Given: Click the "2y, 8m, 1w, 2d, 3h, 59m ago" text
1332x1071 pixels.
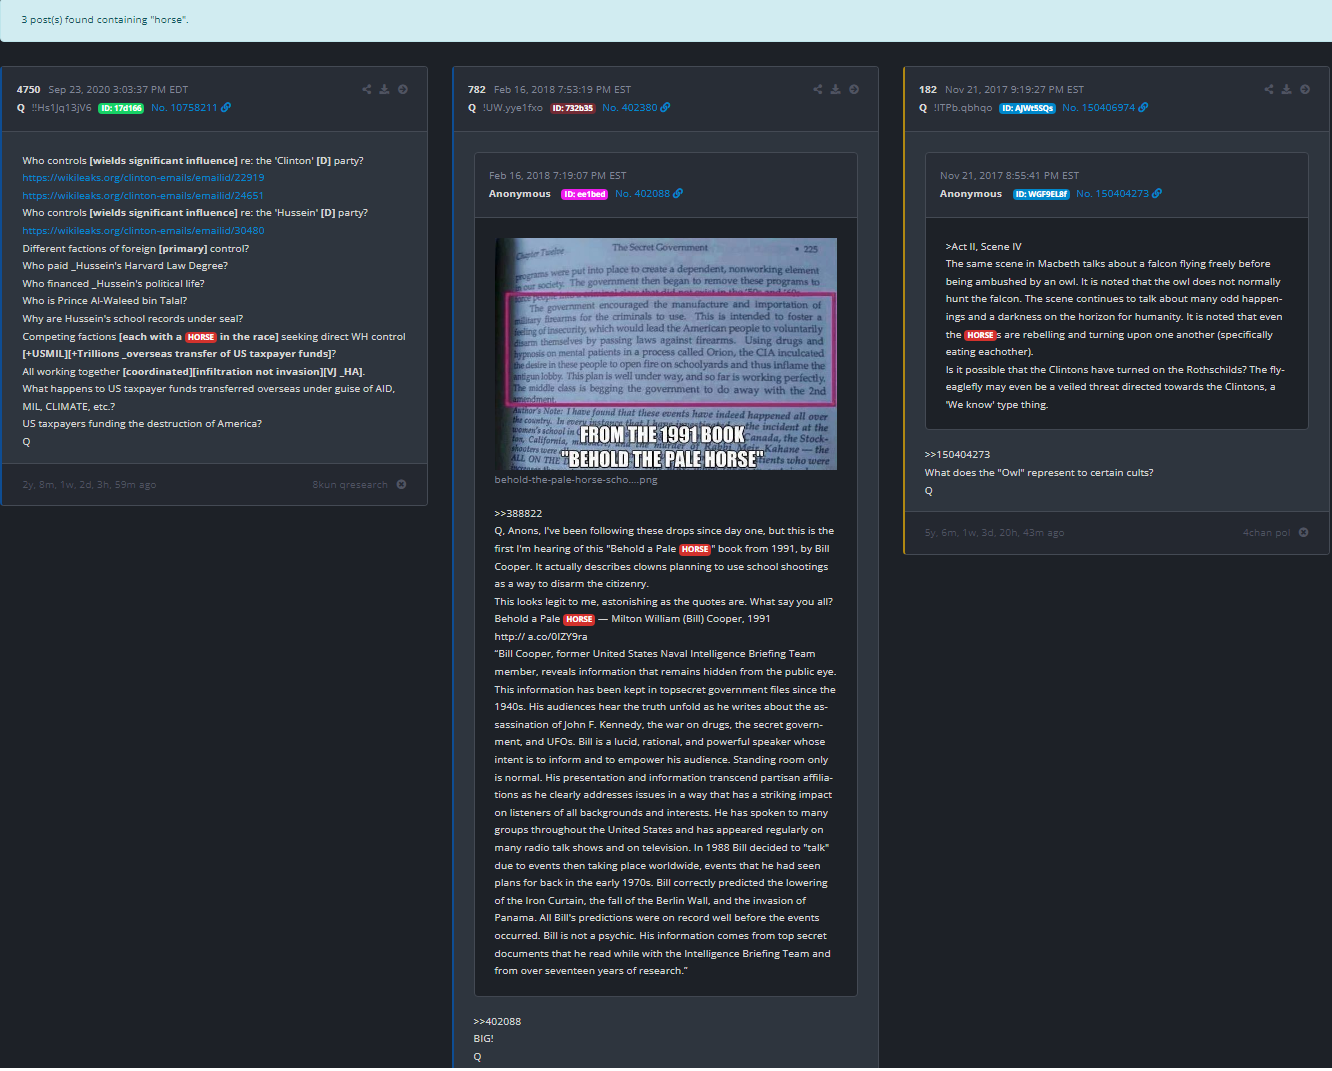Looking at the screenshot, I should point(89,485).
